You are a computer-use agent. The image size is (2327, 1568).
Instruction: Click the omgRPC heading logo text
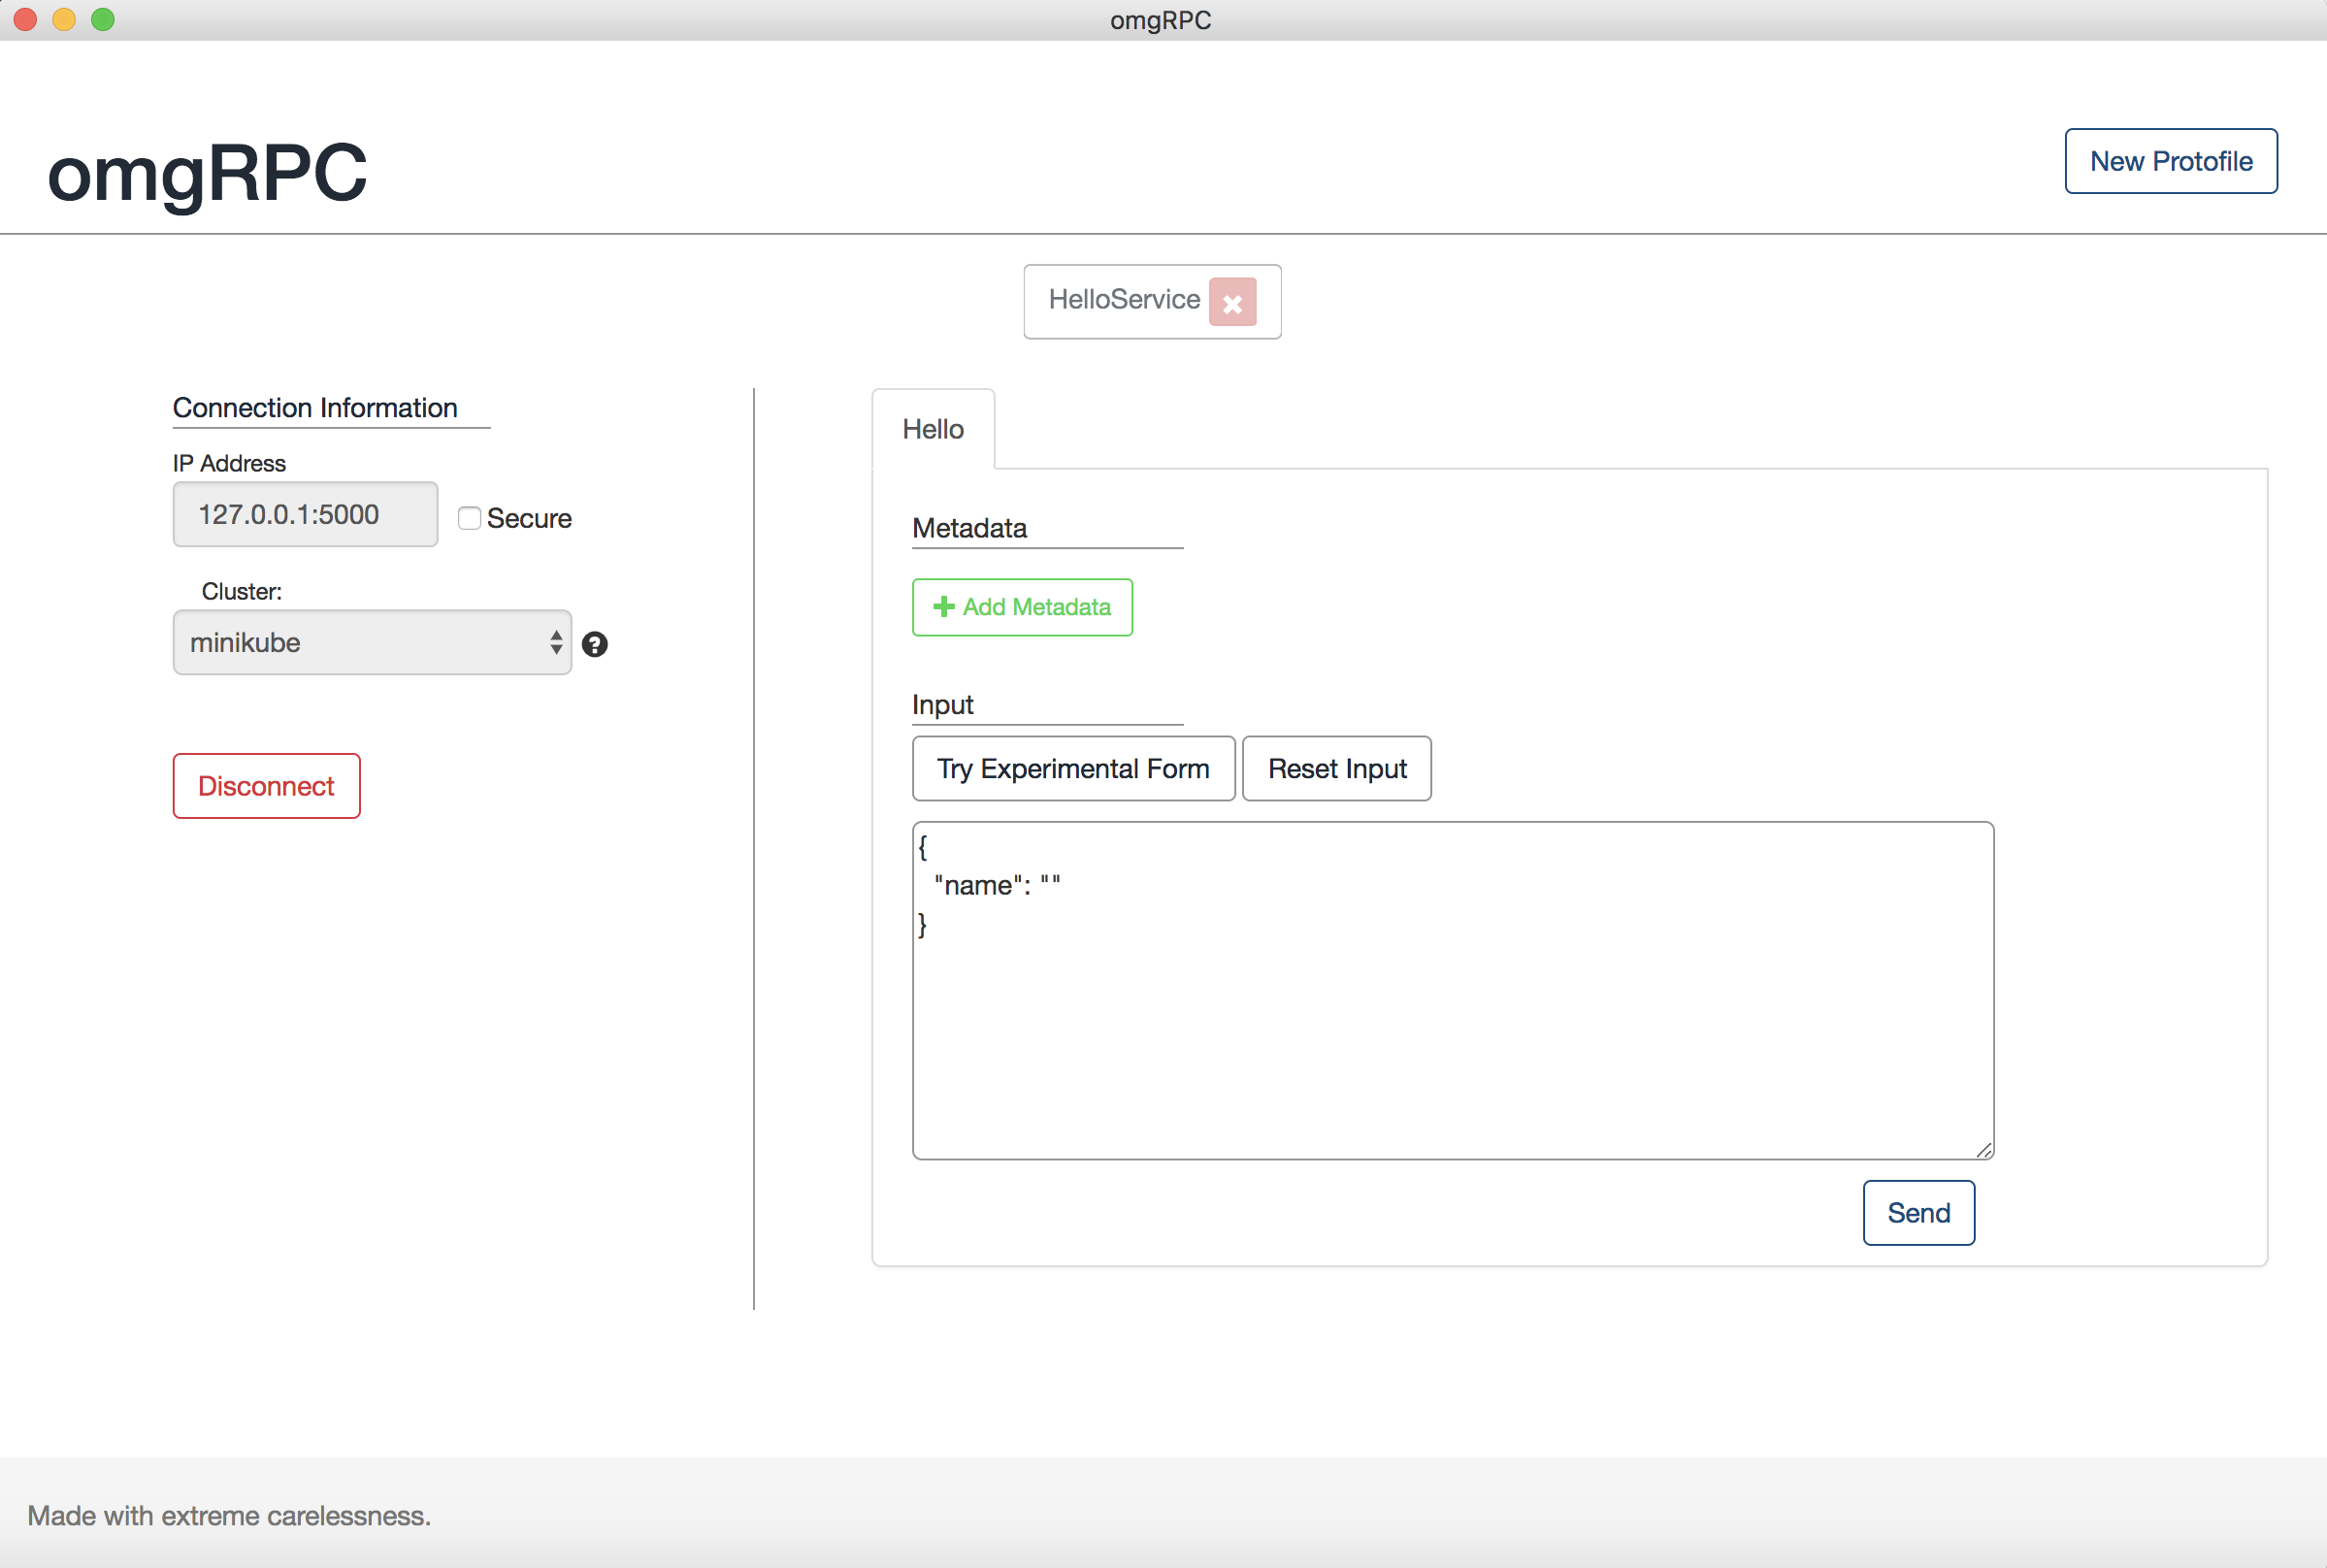click(207, 172)
